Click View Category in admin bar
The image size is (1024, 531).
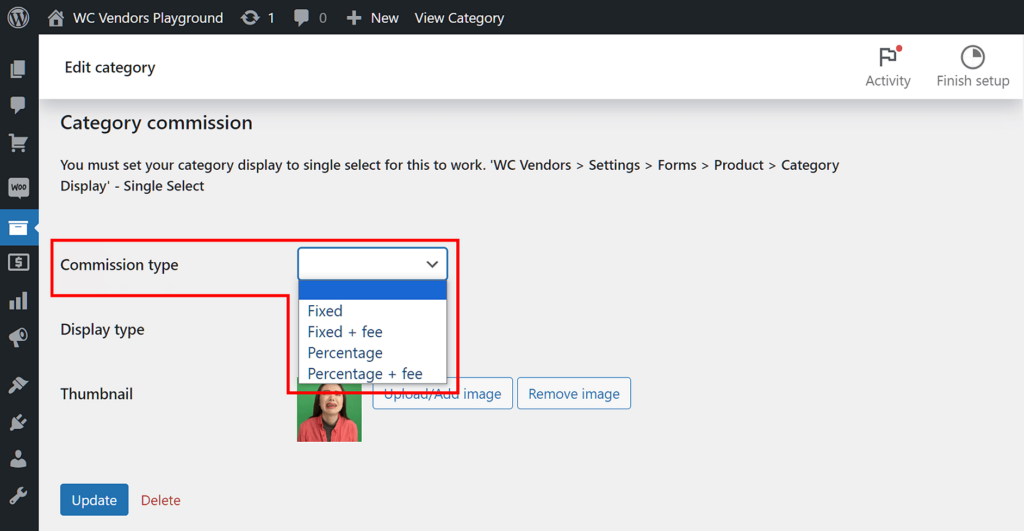click(x=459, y=18)
